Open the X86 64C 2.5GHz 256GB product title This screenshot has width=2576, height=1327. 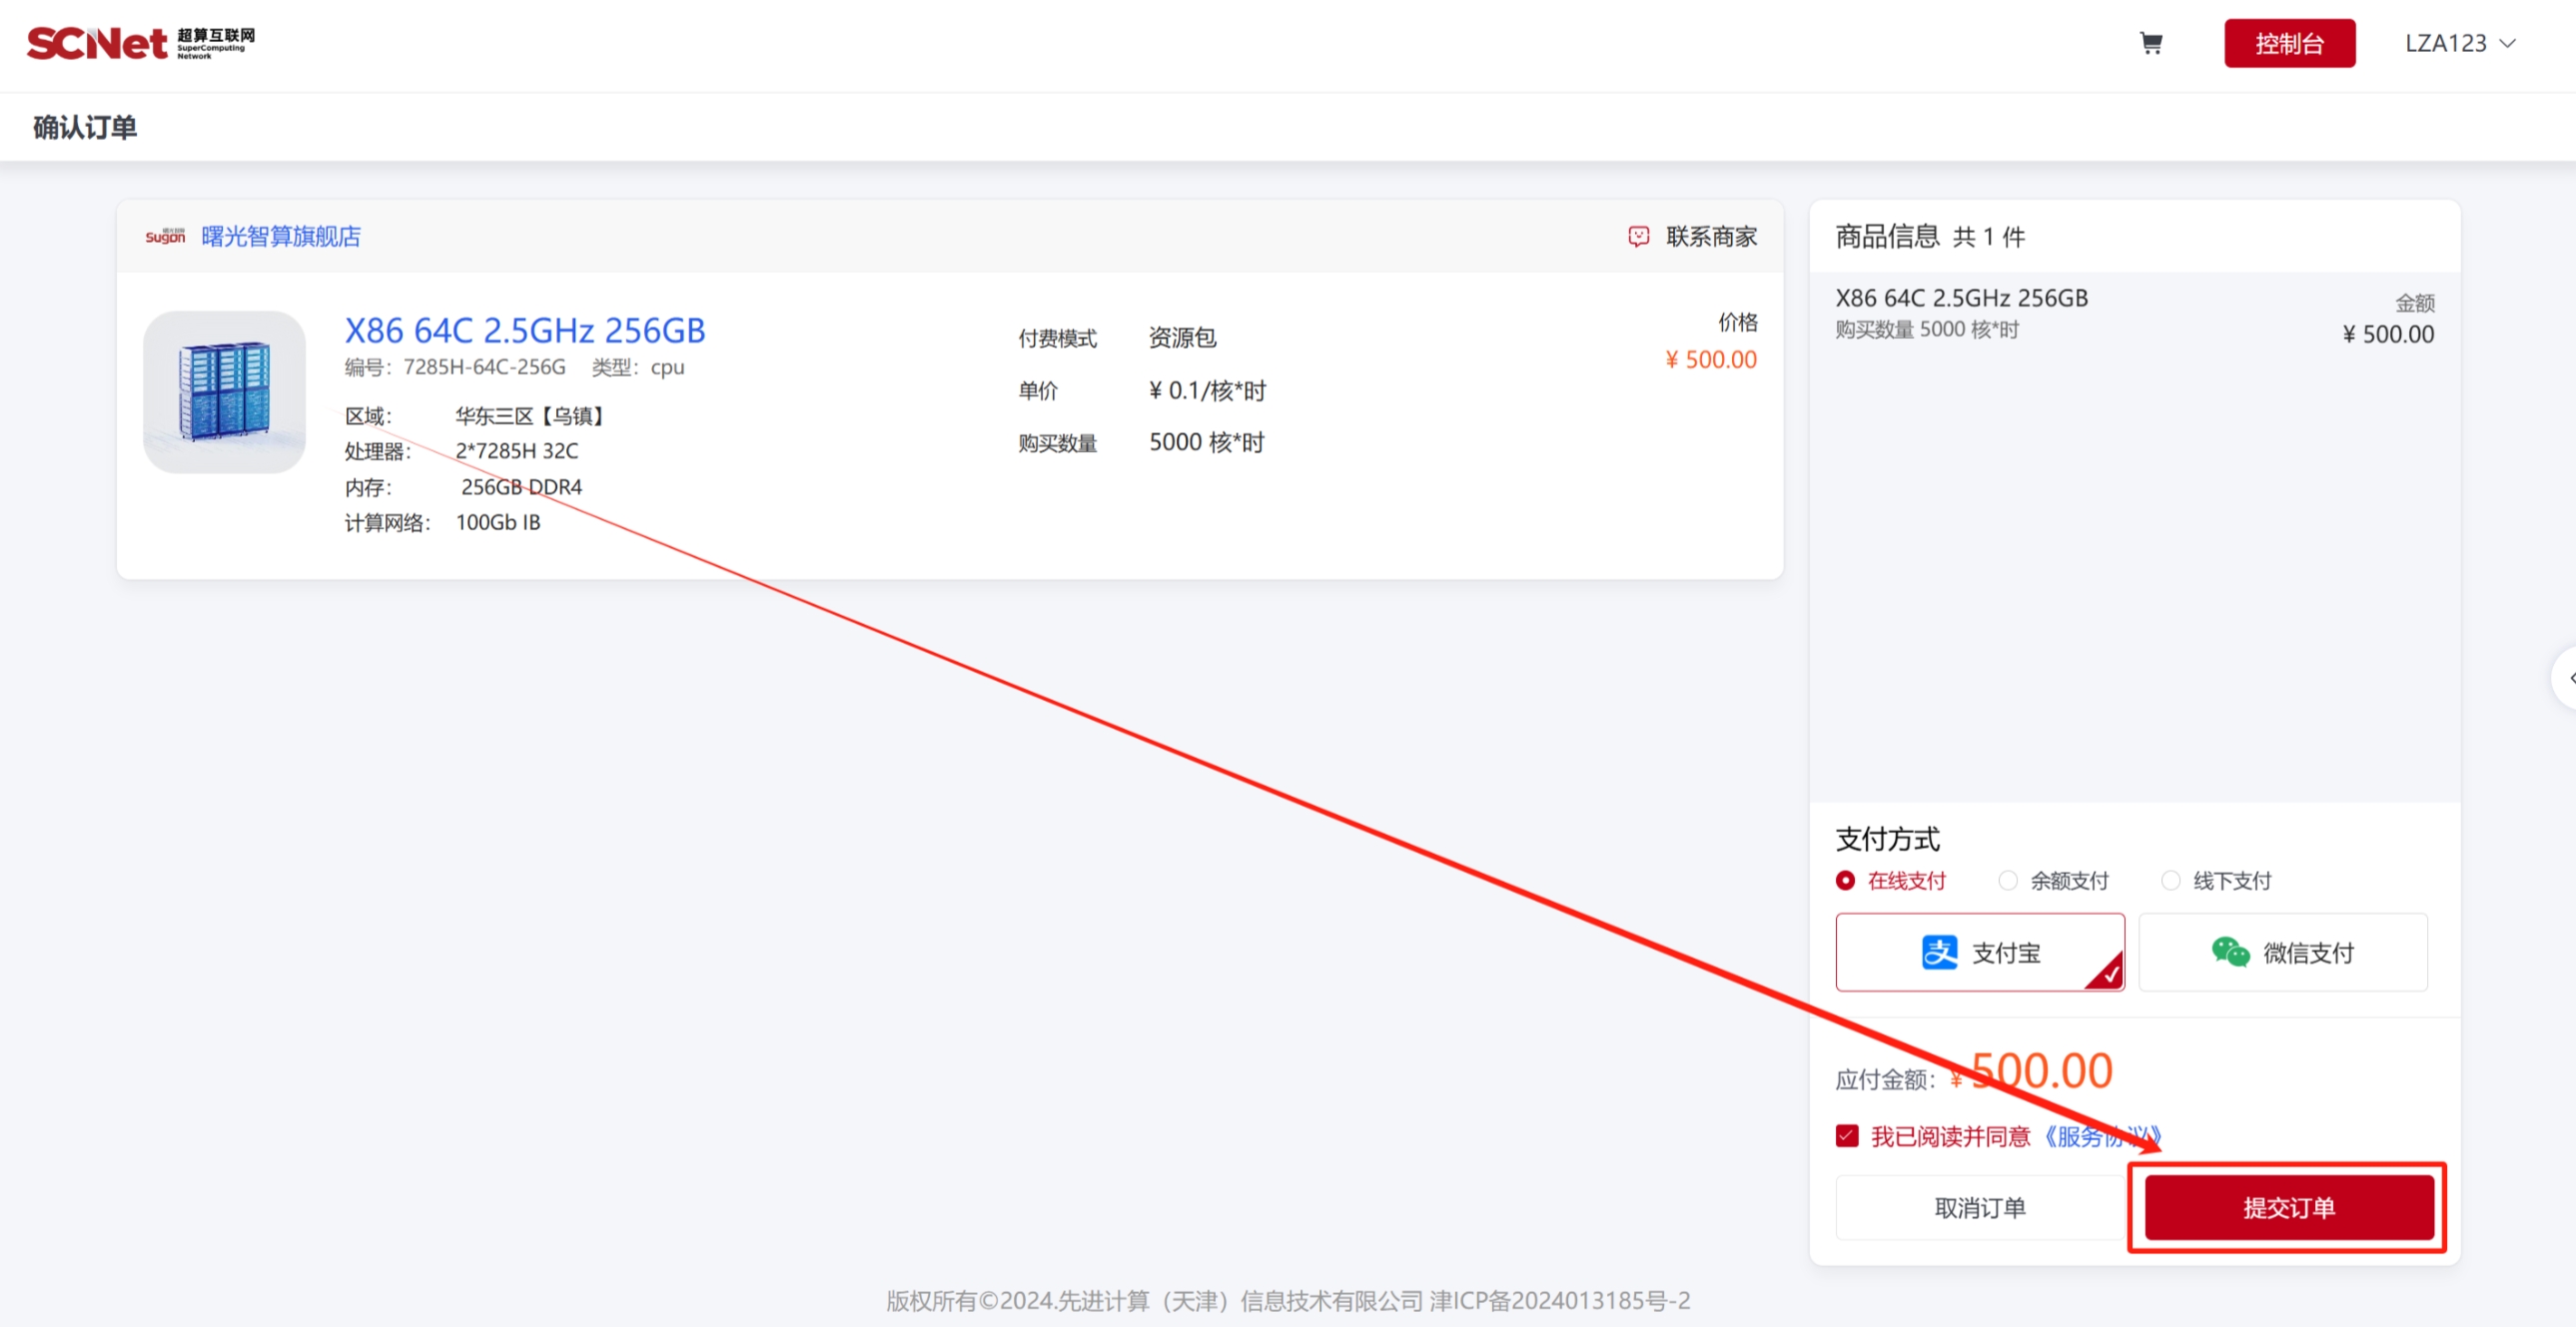(x=525, y=330)
